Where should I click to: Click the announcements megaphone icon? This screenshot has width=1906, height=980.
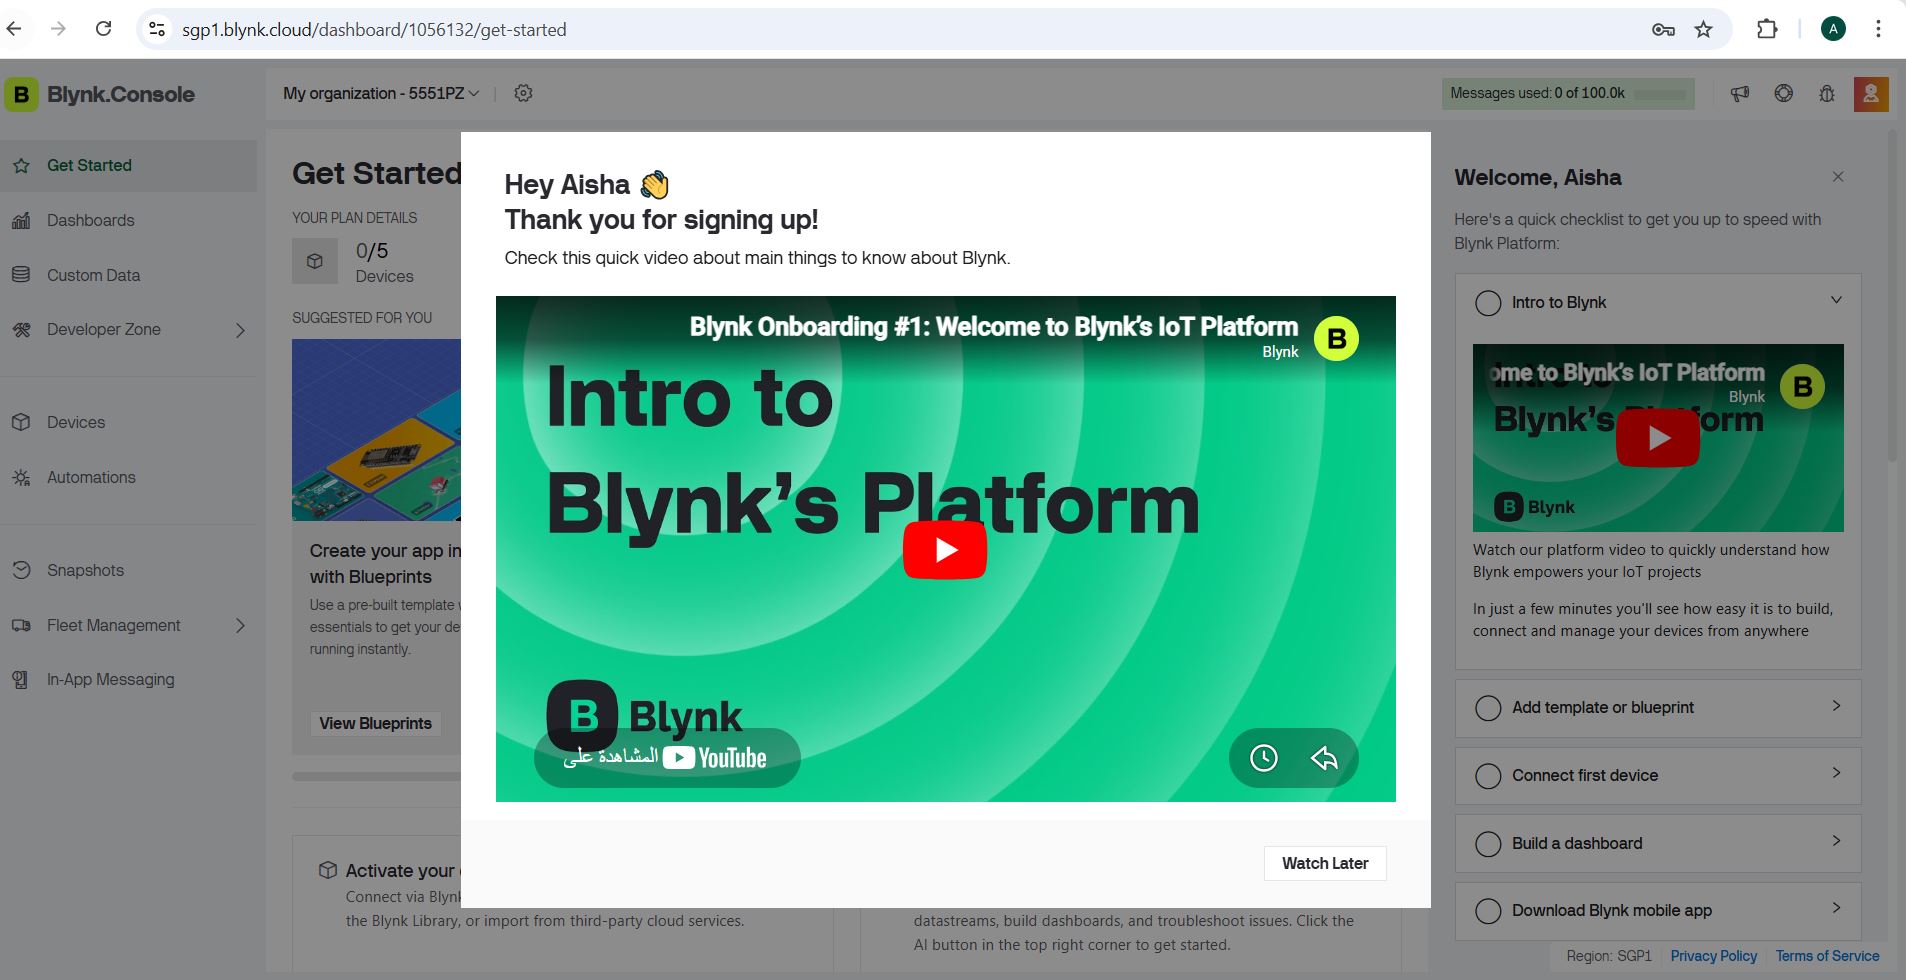pos(1740,93)
